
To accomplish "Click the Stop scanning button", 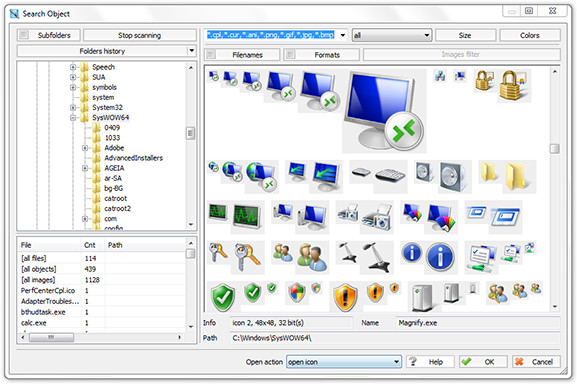I will point(139,35).
